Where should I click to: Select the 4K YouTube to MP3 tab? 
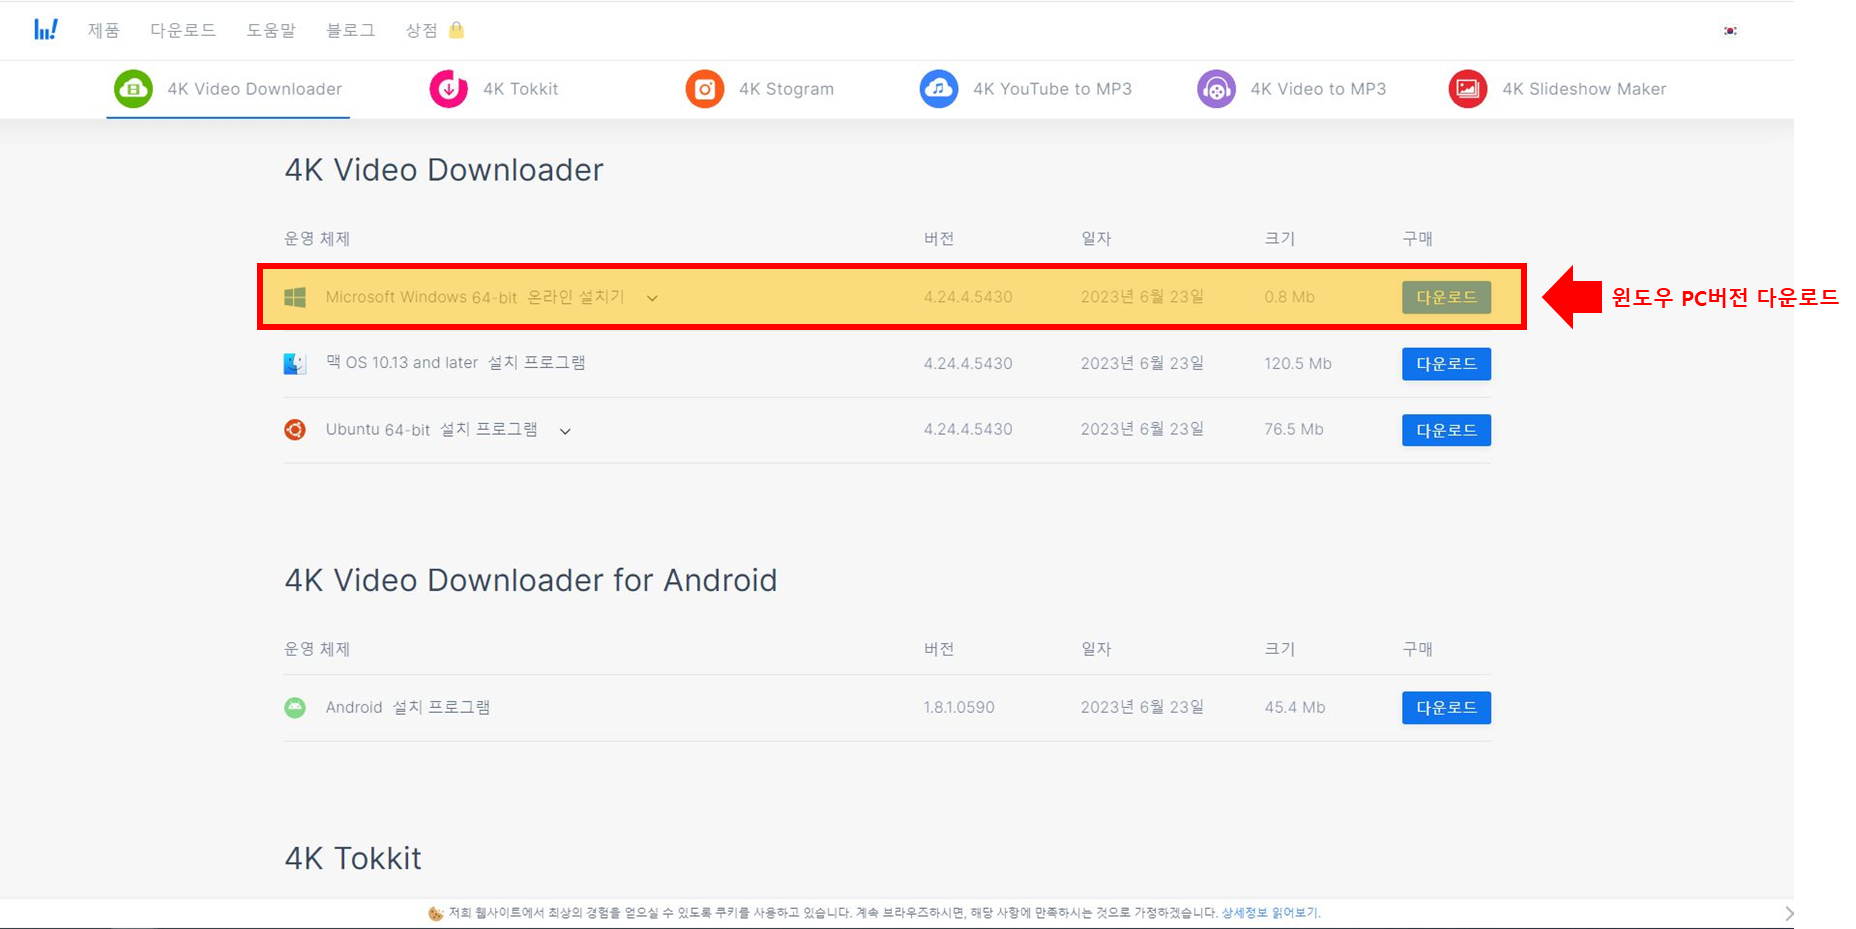(x=1026, y=89)
